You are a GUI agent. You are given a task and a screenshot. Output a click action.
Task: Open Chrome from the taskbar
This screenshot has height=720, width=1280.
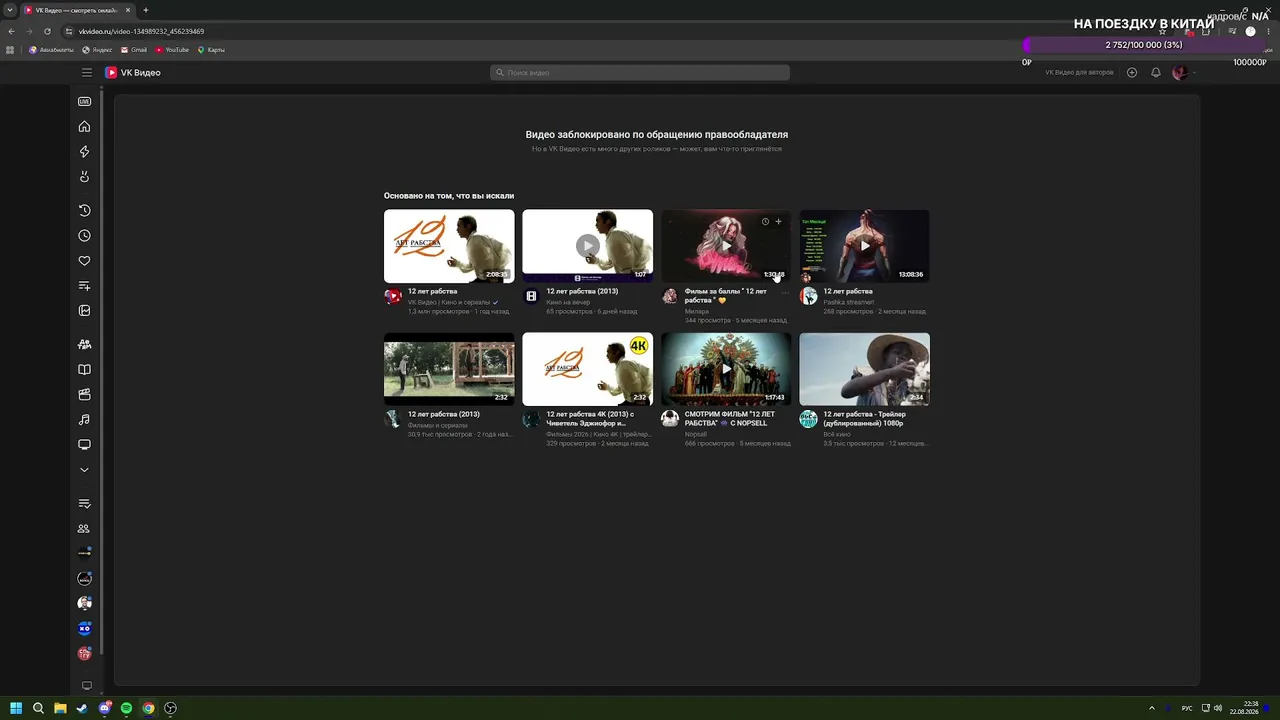coord(148,708)
